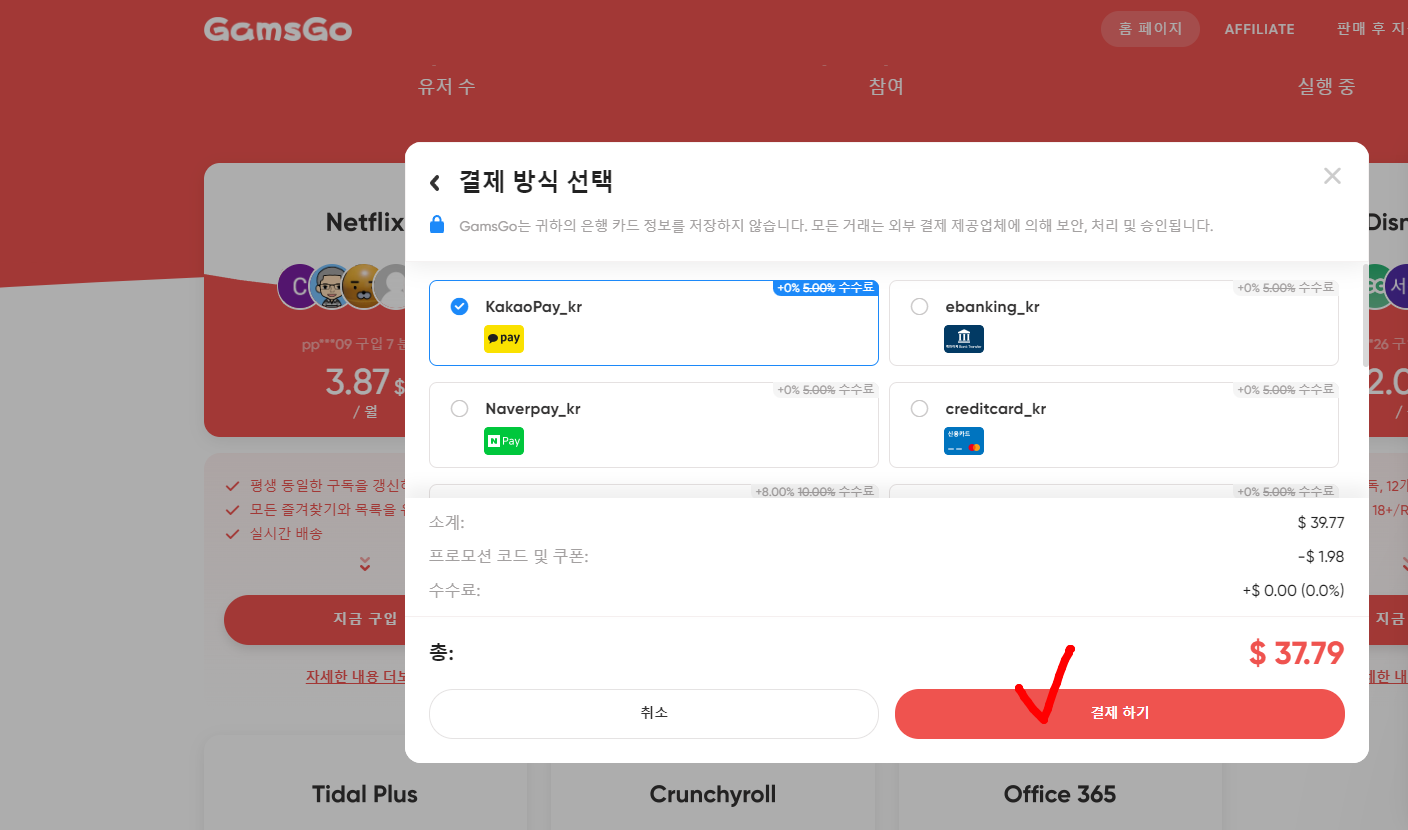Click the subtotal value $ 39.77
The image size is (1408, 830).
(x=1320, y=522)
